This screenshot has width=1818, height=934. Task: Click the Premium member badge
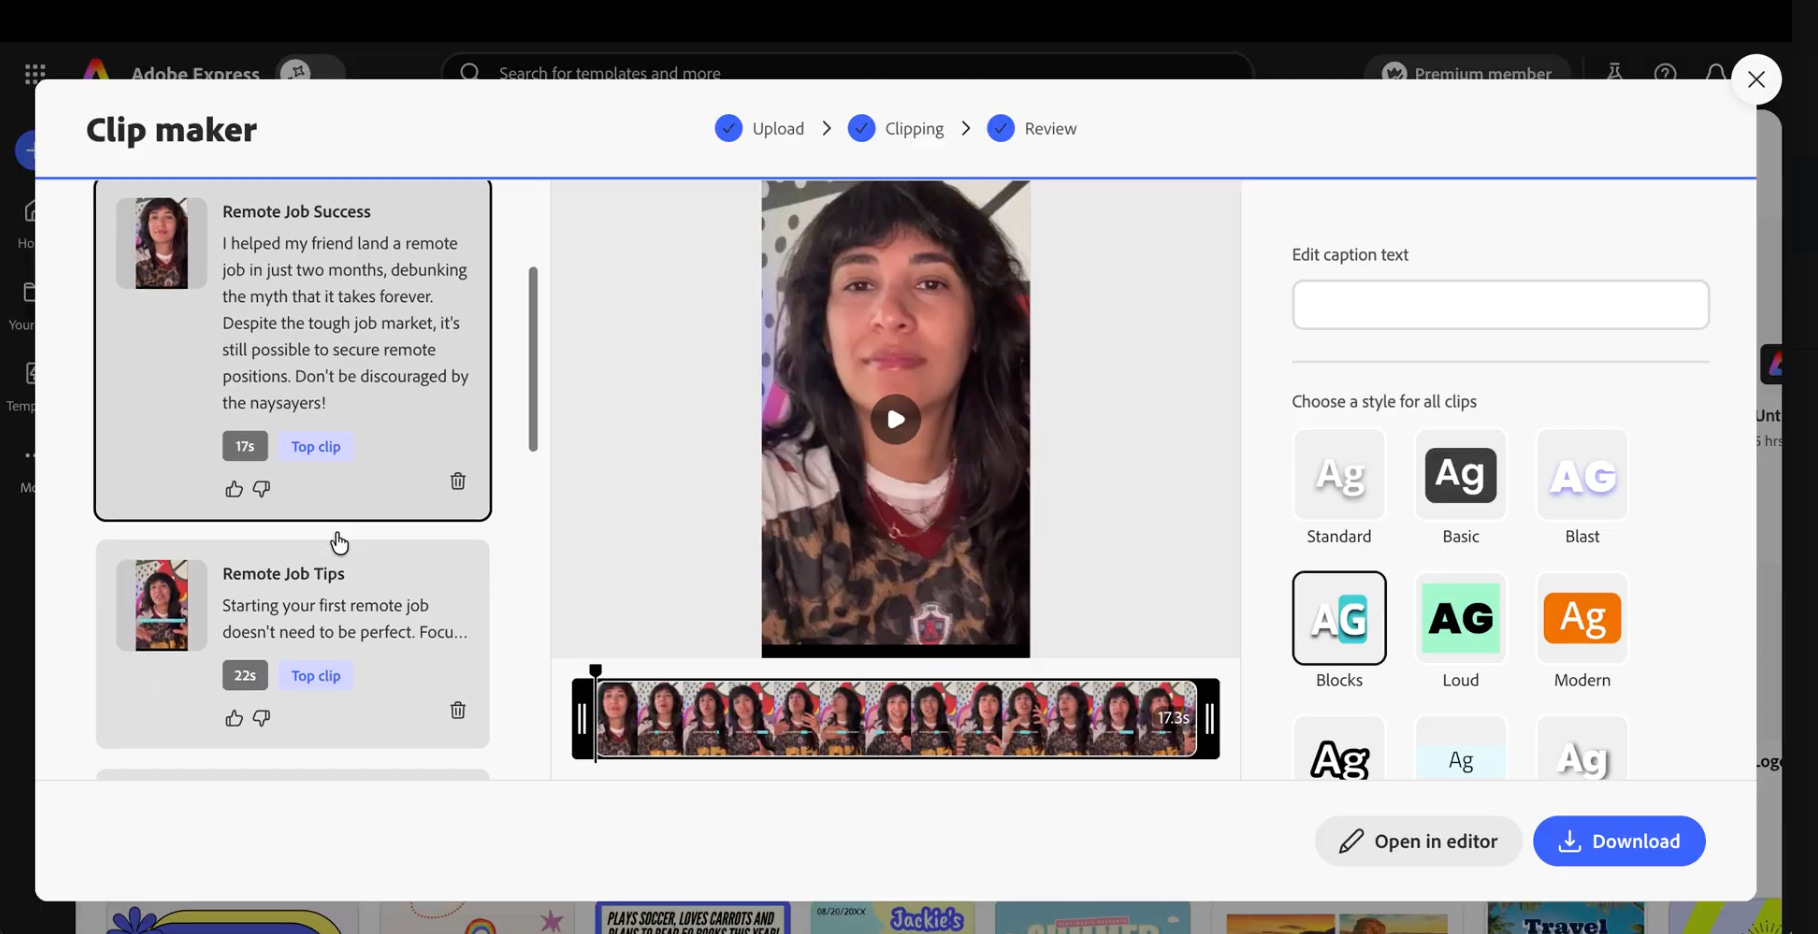click(x=1466, y=73)
